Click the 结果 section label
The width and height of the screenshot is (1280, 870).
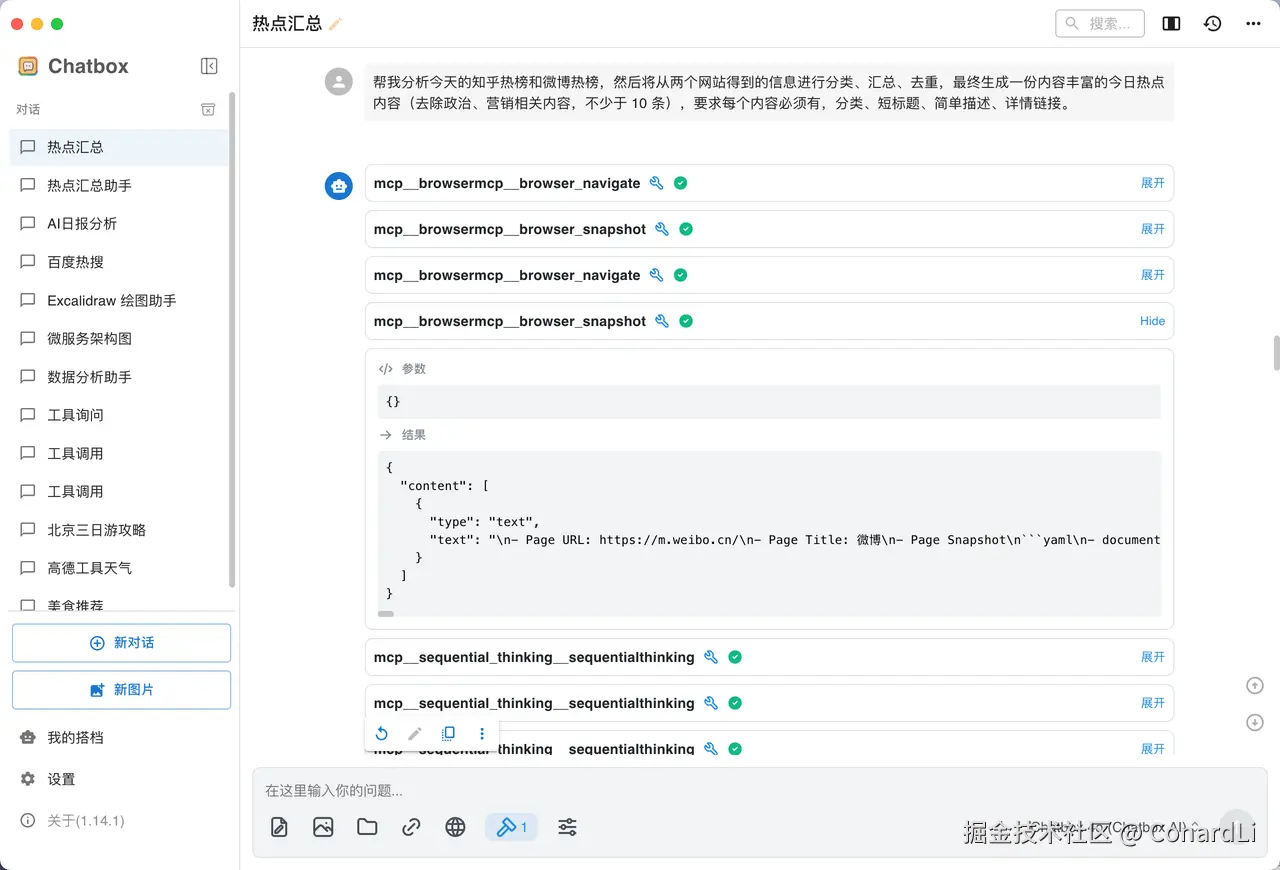pyautogui.click(x=414, y=435)
